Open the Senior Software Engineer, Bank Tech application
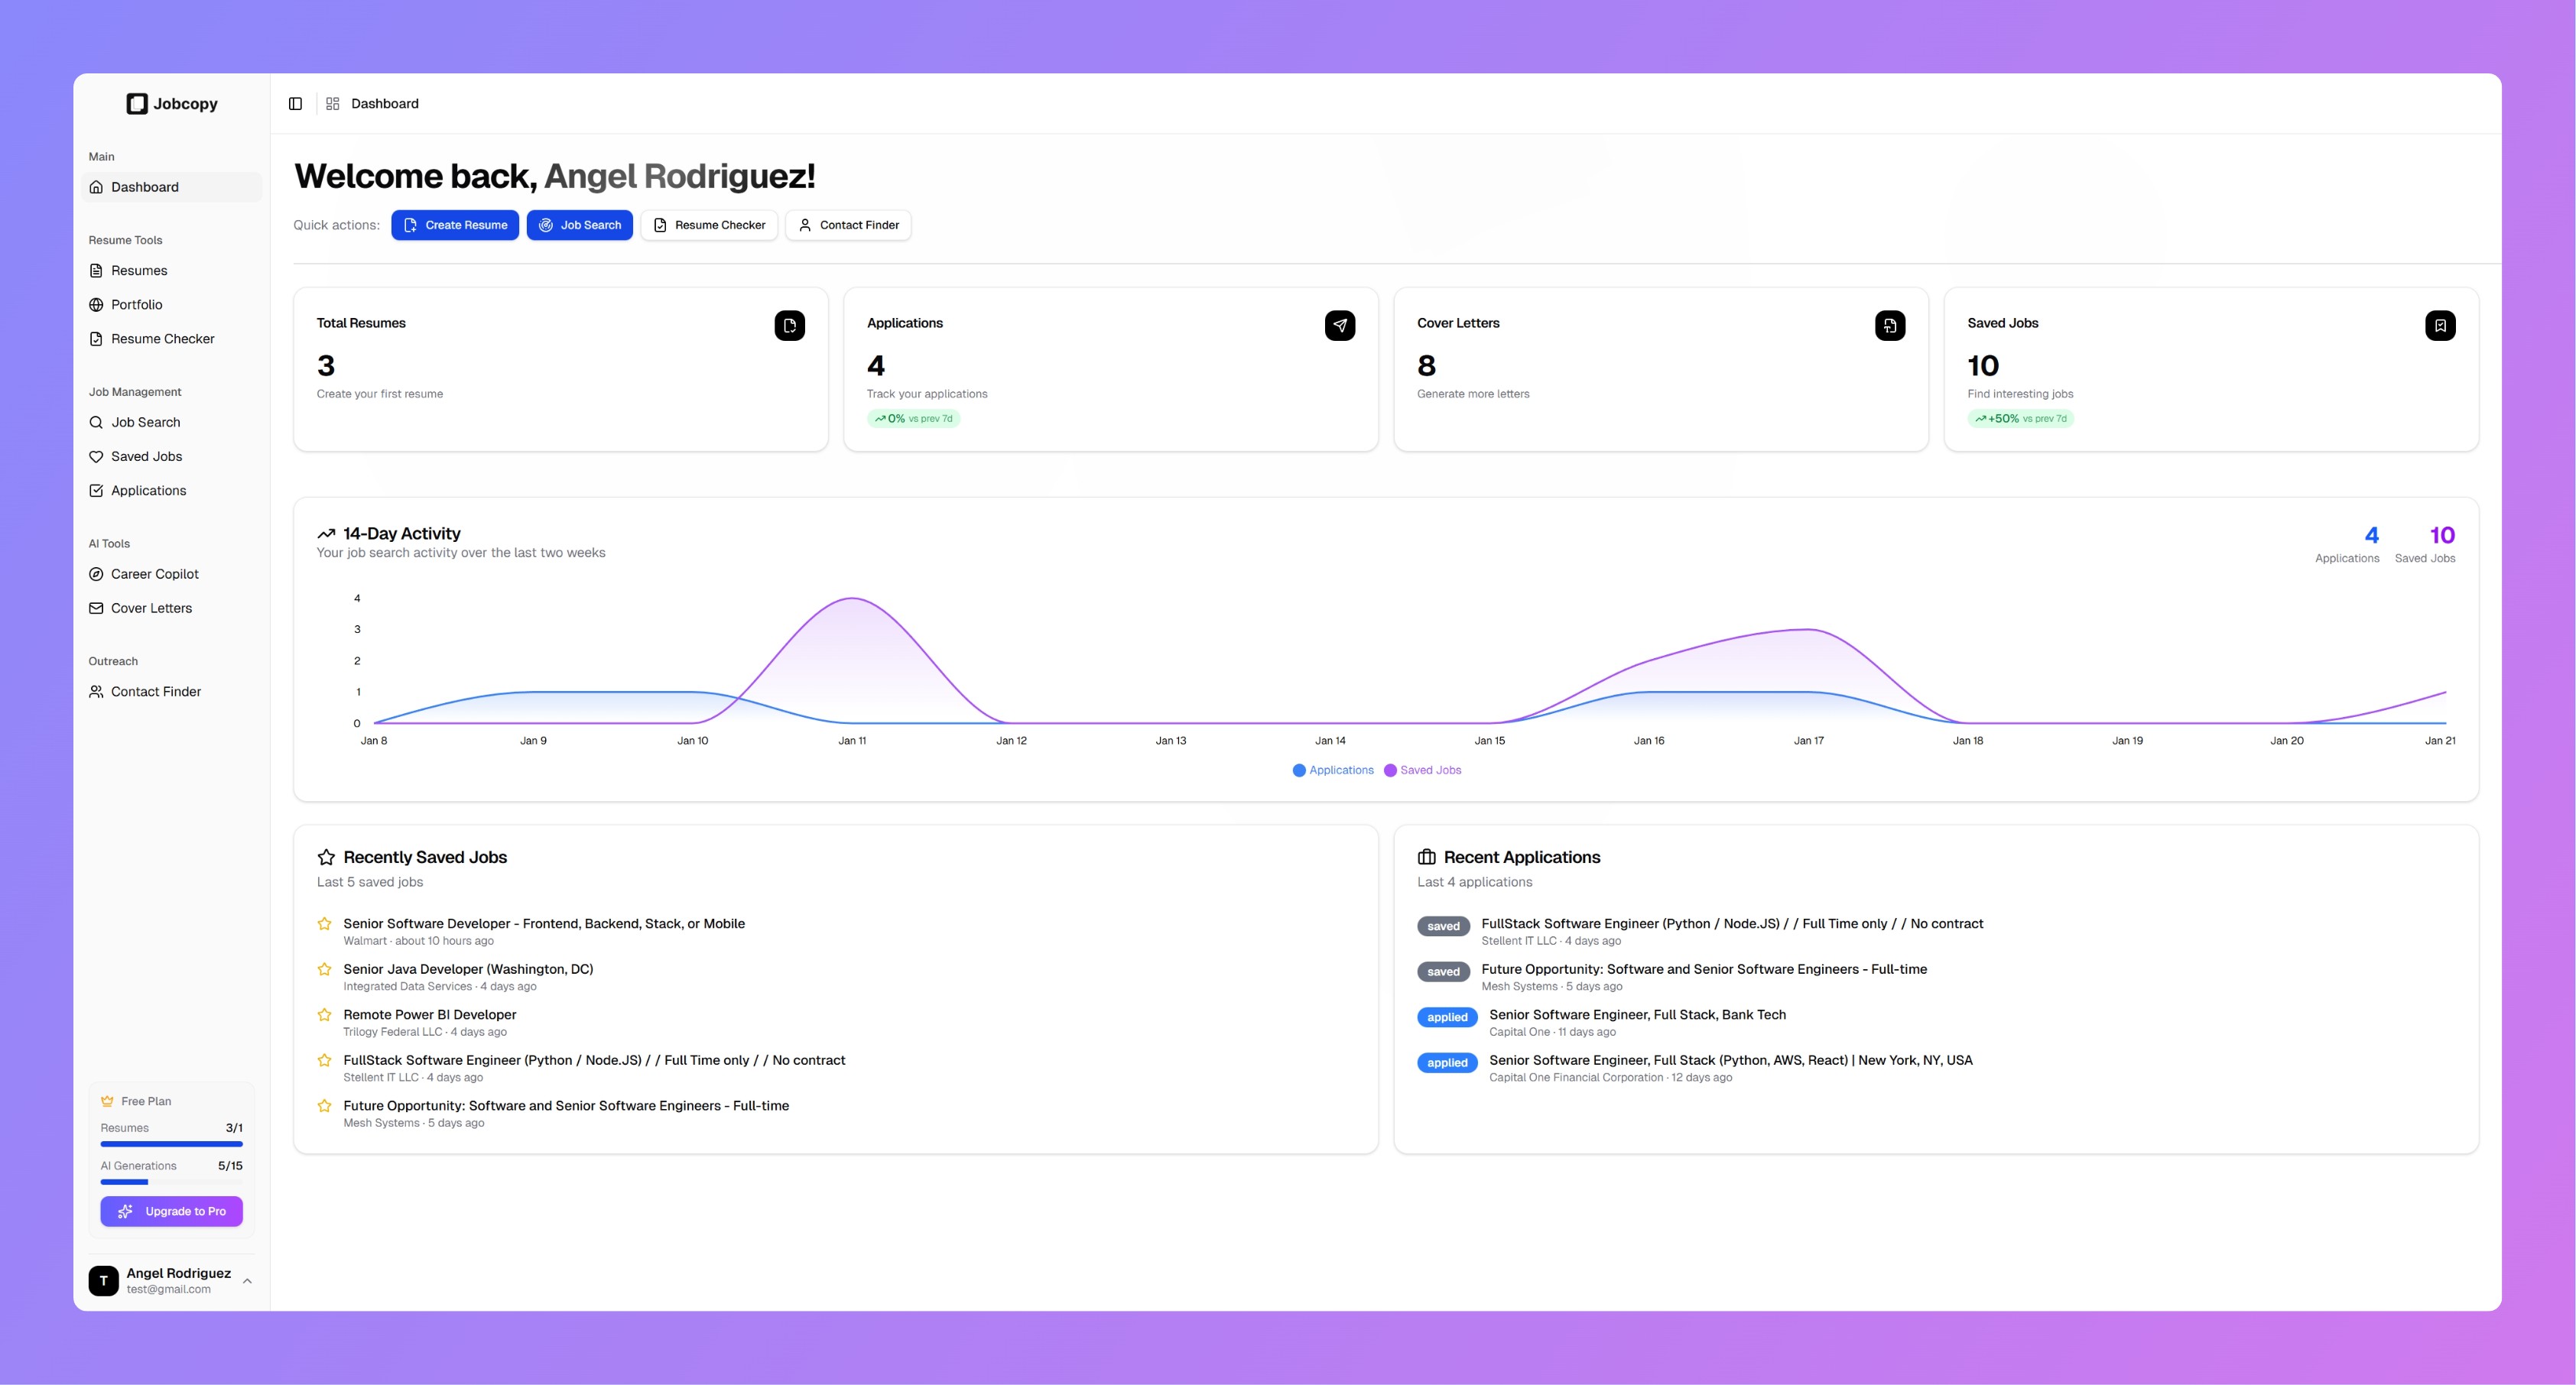 pos(1637,1014)
